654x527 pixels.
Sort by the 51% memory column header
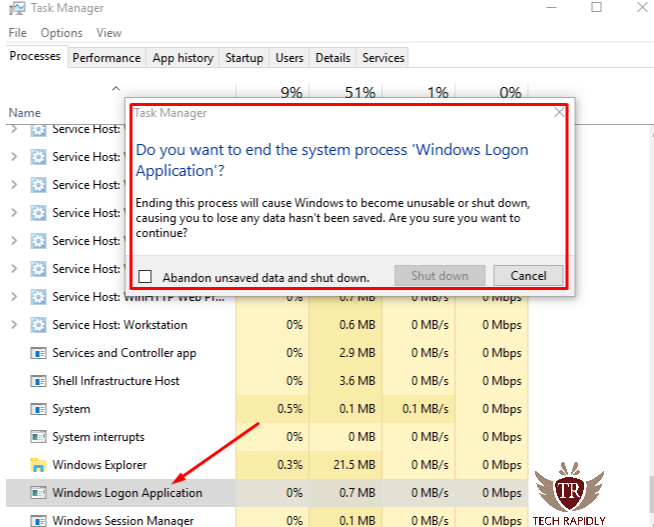tap(360, 92)
